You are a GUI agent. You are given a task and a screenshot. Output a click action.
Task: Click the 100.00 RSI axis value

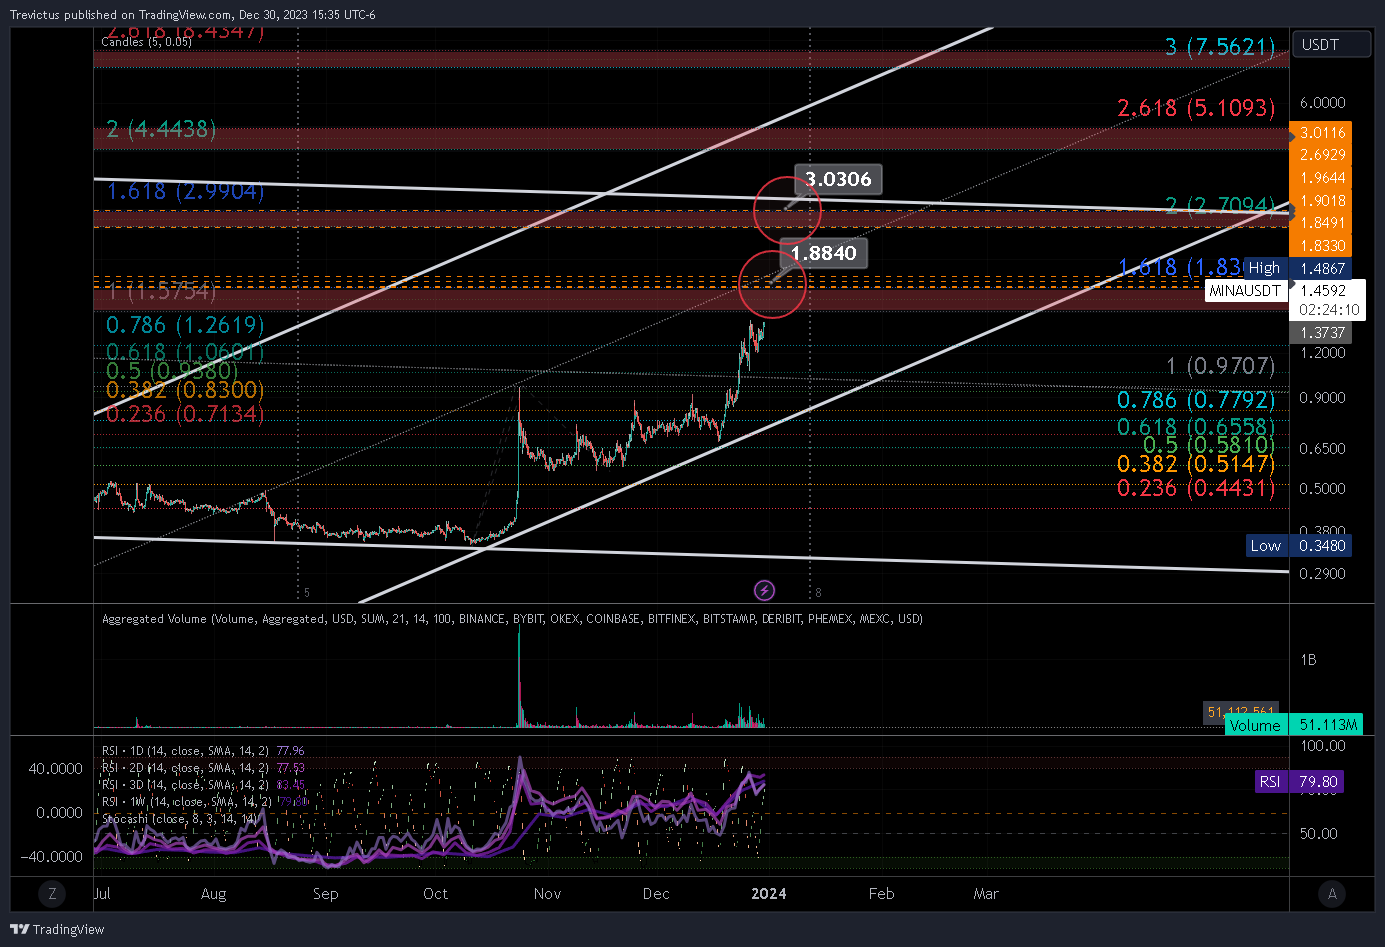(x=1322, y=746)
